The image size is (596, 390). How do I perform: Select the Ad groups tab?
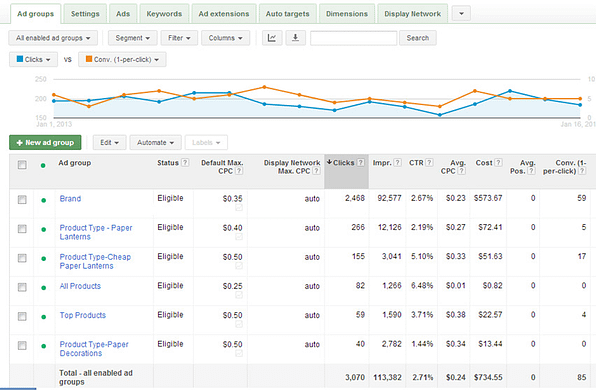pyautogui.click(x=35, y=14)
